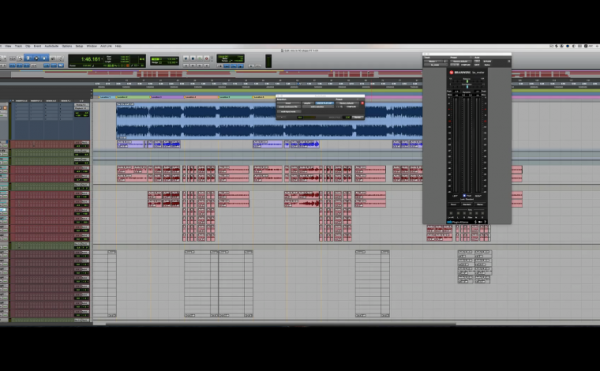This screenshot has width=600, height=371.
Task: Open the Window menu
Action: (92, 46)
